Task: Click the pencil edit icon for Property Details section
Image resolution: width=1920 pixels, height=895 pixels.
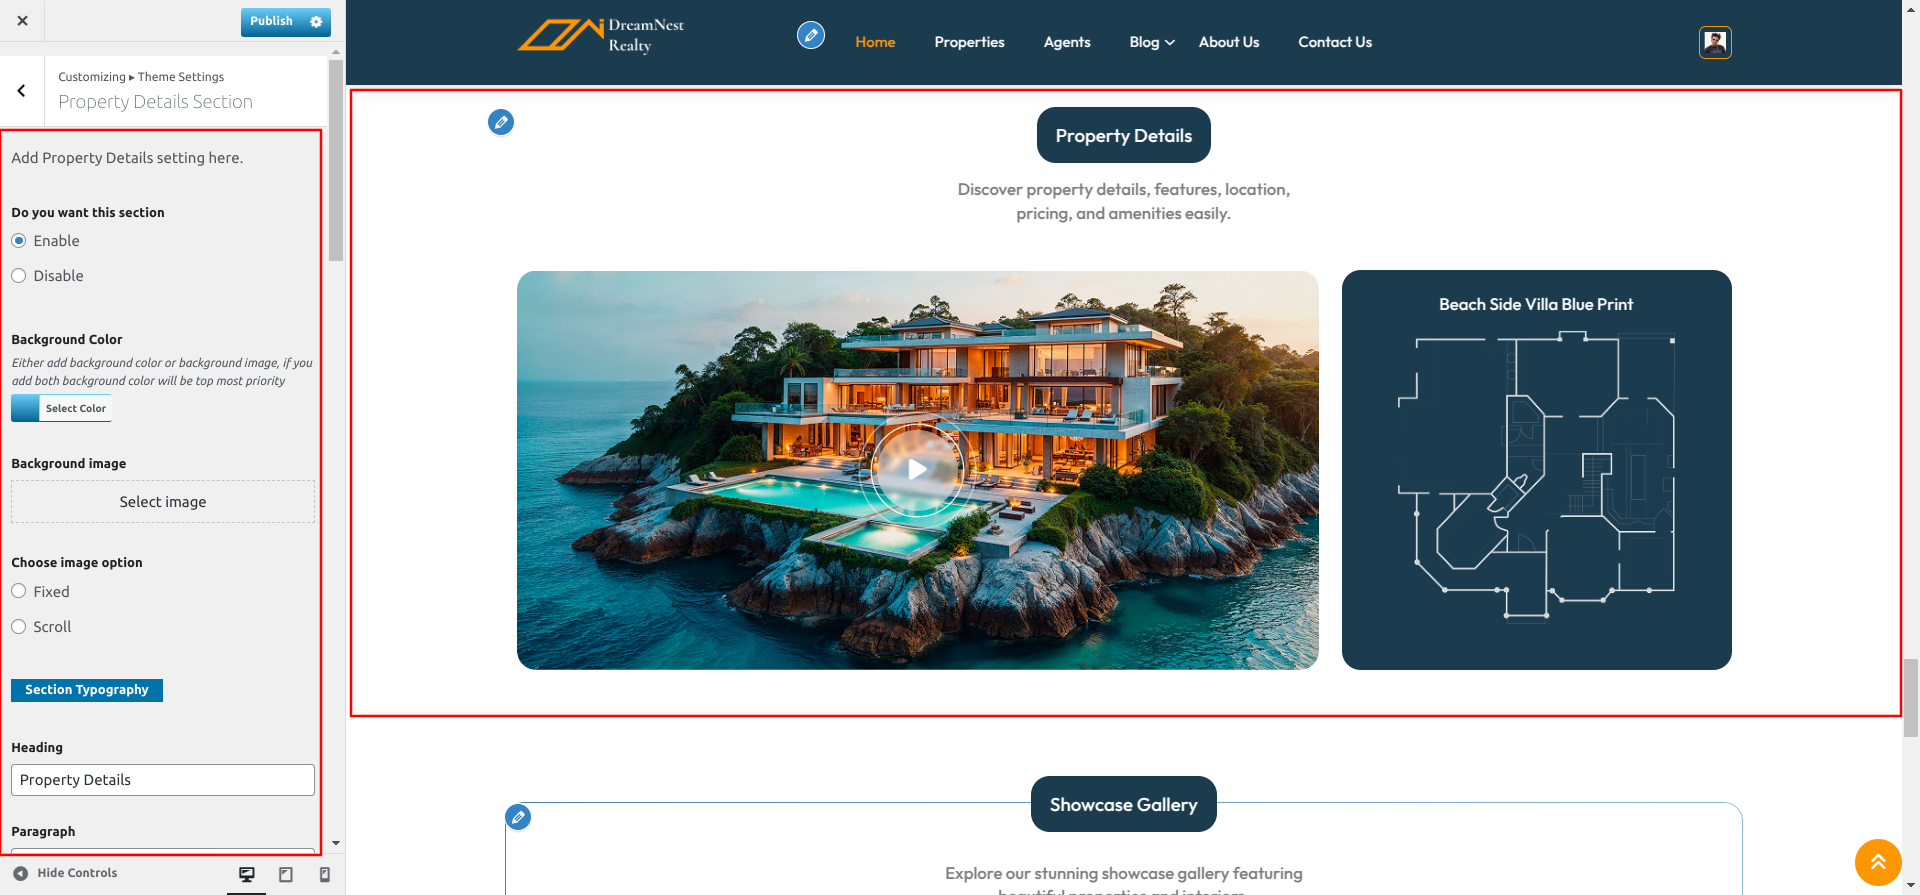Action: point(501,122)
